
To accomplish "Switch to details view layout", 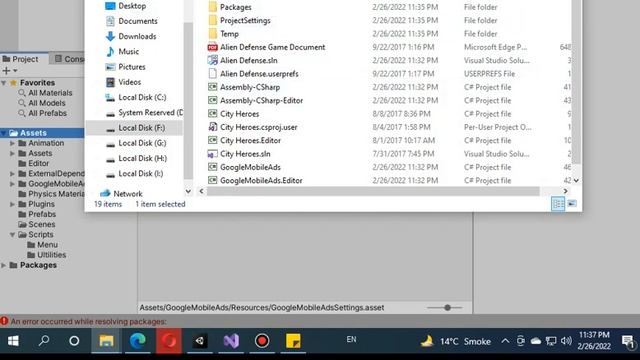I will point(558,204).
